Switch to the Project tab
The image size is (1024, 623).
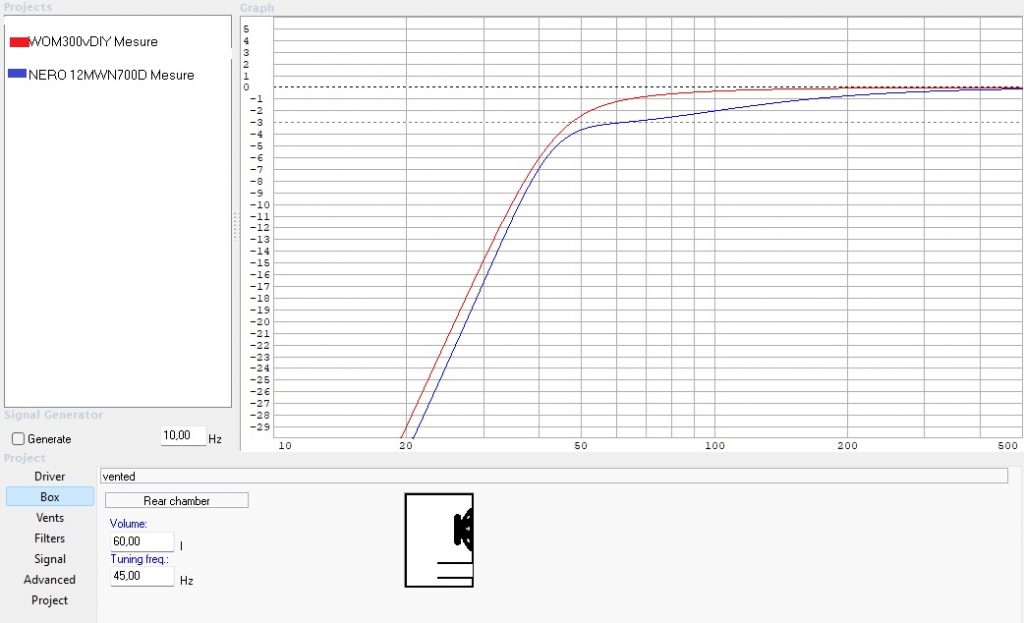click(49, 600)
